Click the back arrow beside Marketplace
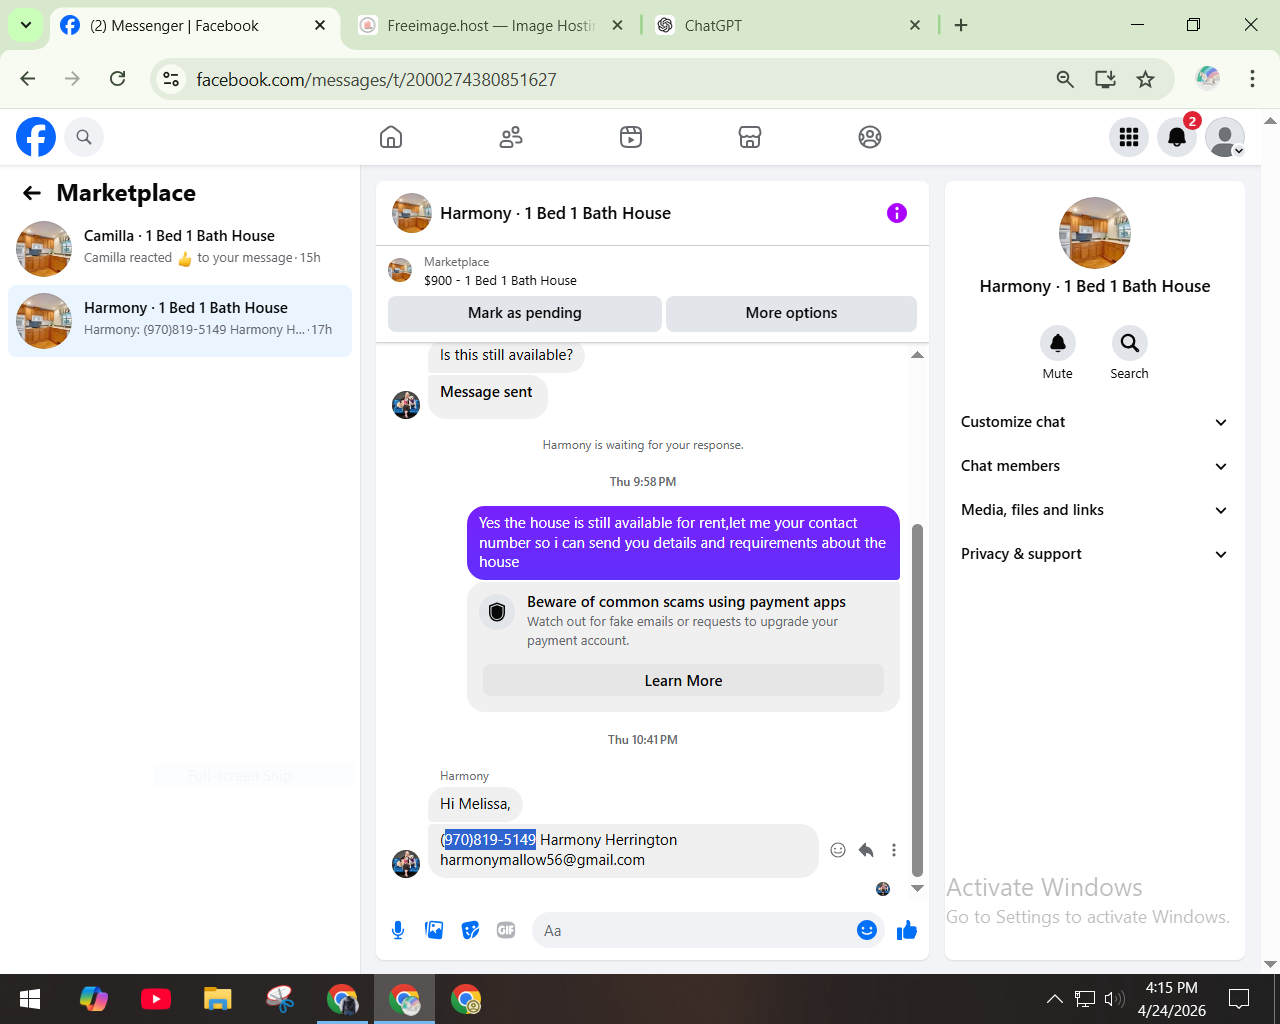1280x1024 pixels. point(32,193)
